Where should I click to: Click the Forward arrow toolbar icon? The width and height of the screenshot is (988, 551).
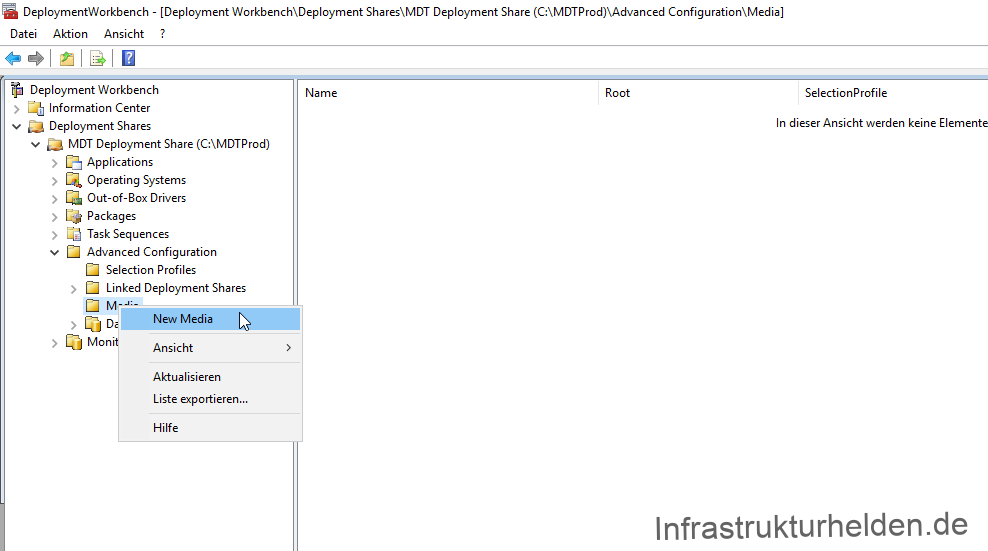click(36, 59)
